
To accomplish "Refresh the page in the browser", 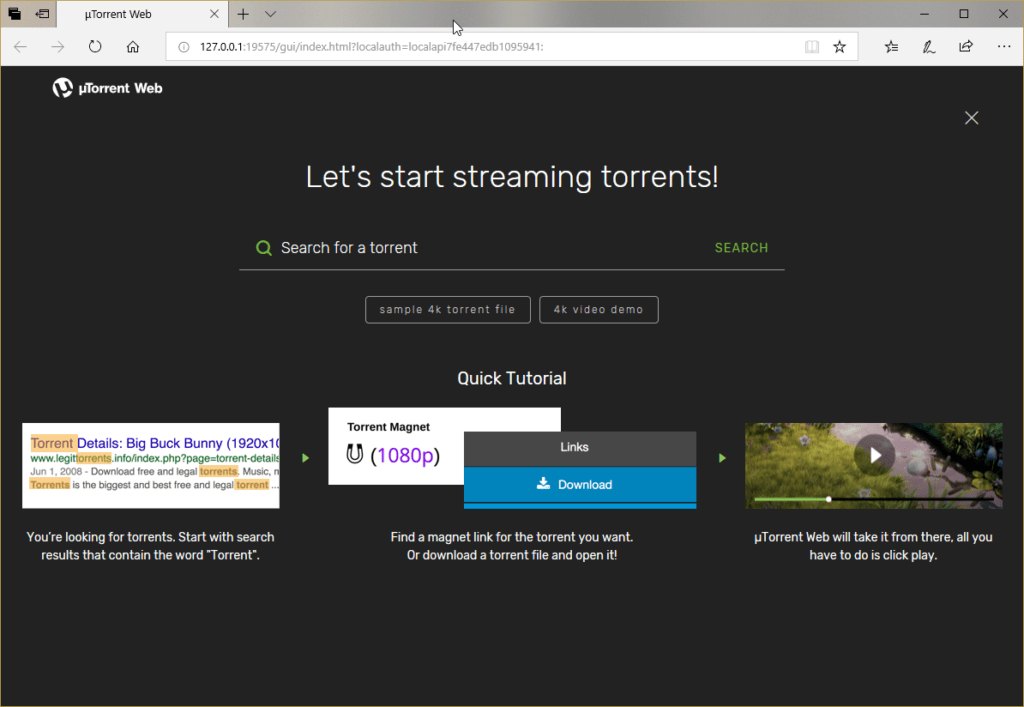I will click(x=95, y=46).
